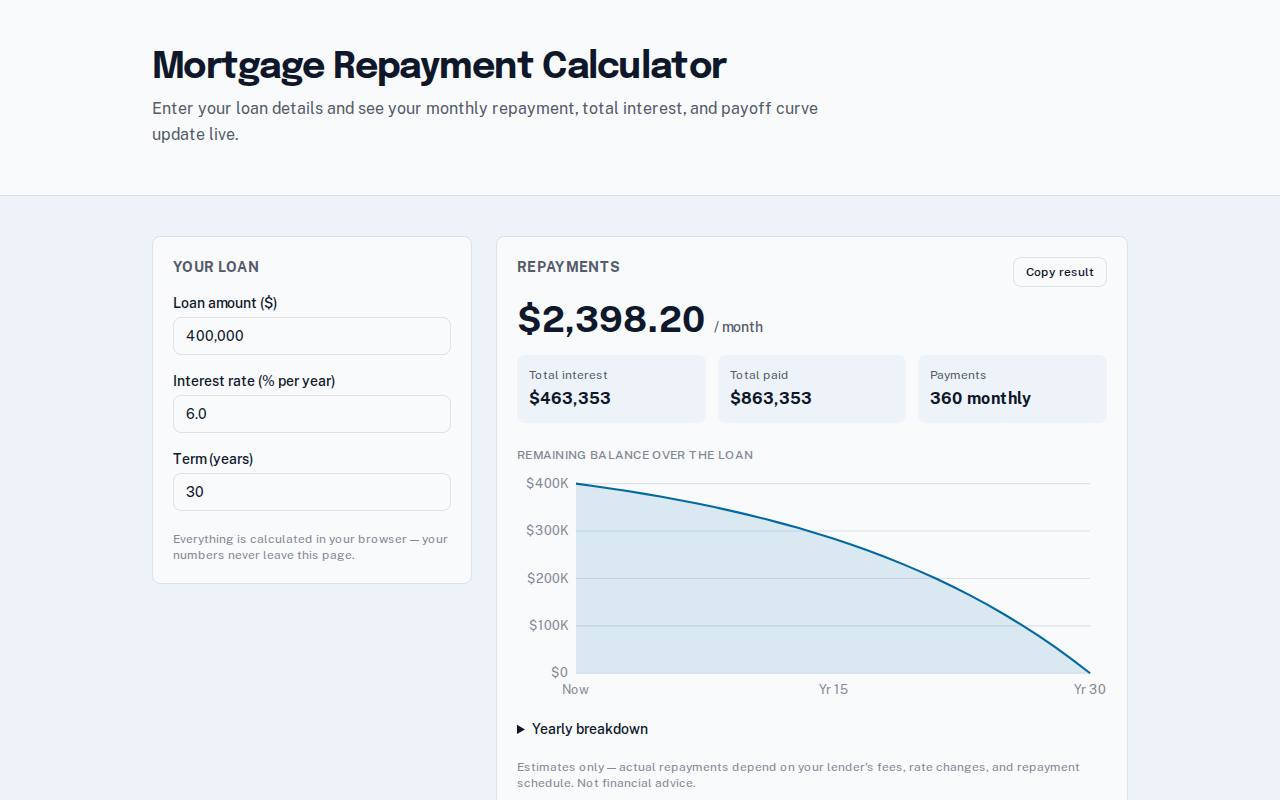
Task: Click into the Term (years) field
Action: (312, 492)
